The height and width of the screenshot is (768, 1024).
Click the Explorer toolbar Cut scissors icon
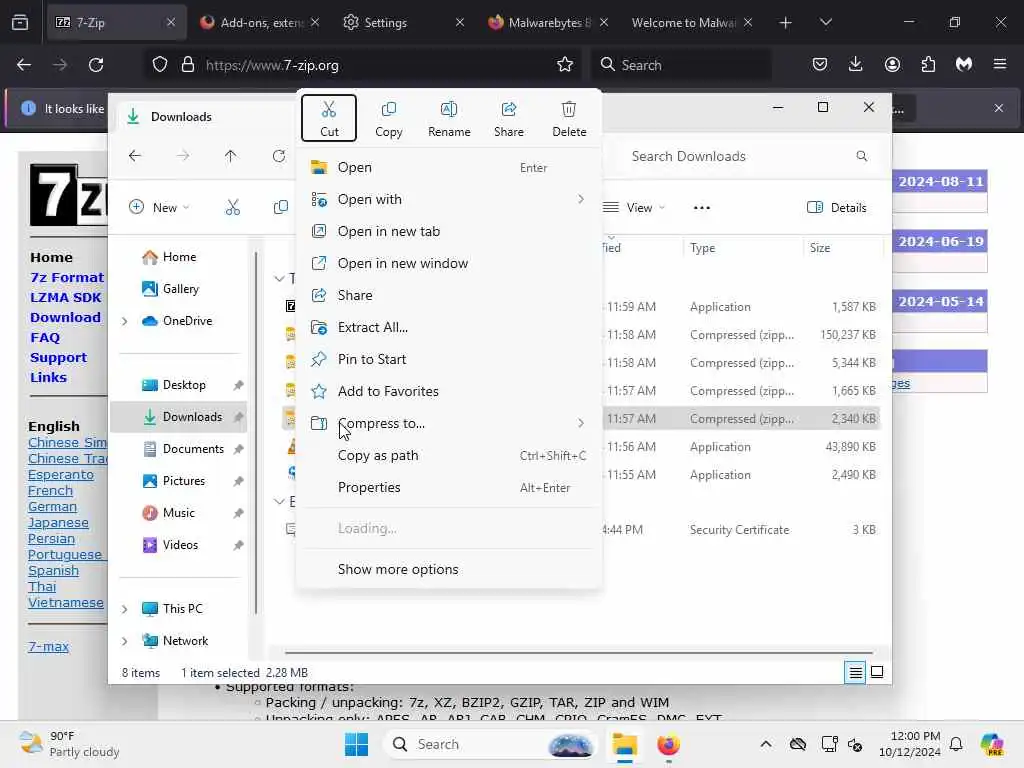(232, 208)
